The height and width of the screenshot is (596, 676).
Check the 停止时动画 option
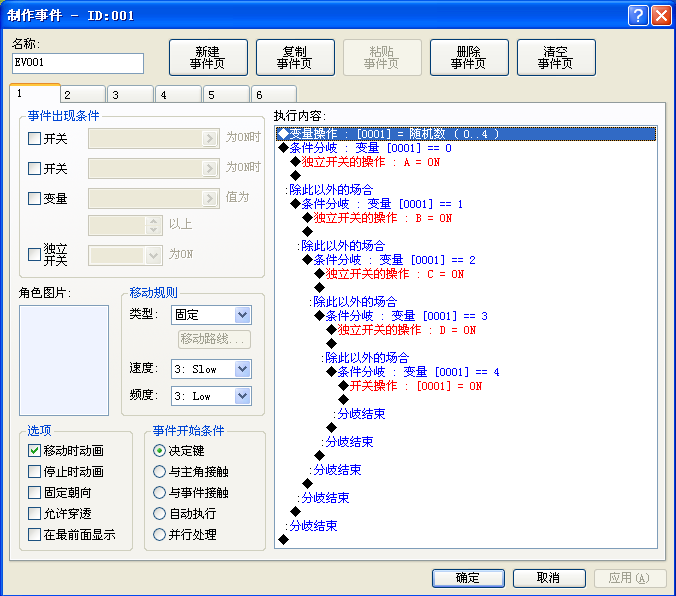(34, 471)
